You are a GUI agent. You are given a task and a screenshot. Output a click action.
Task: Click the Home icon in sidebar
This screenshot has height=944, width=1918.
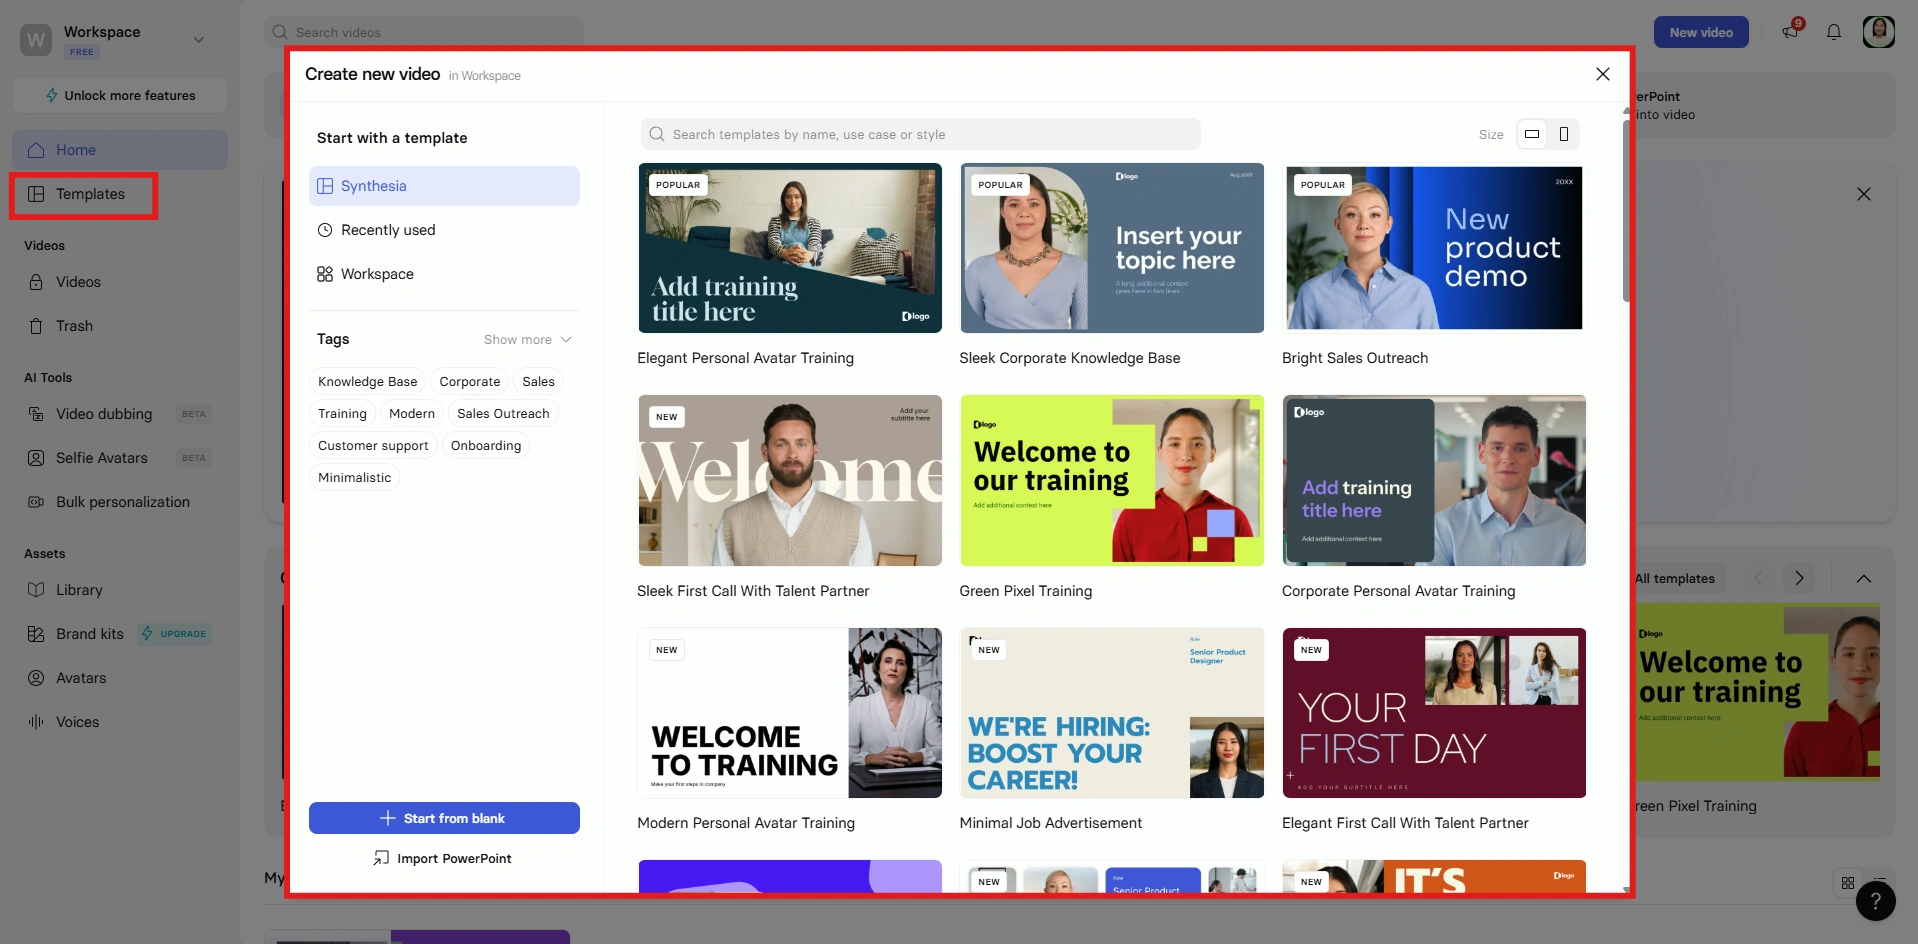(x=36, y=150)
